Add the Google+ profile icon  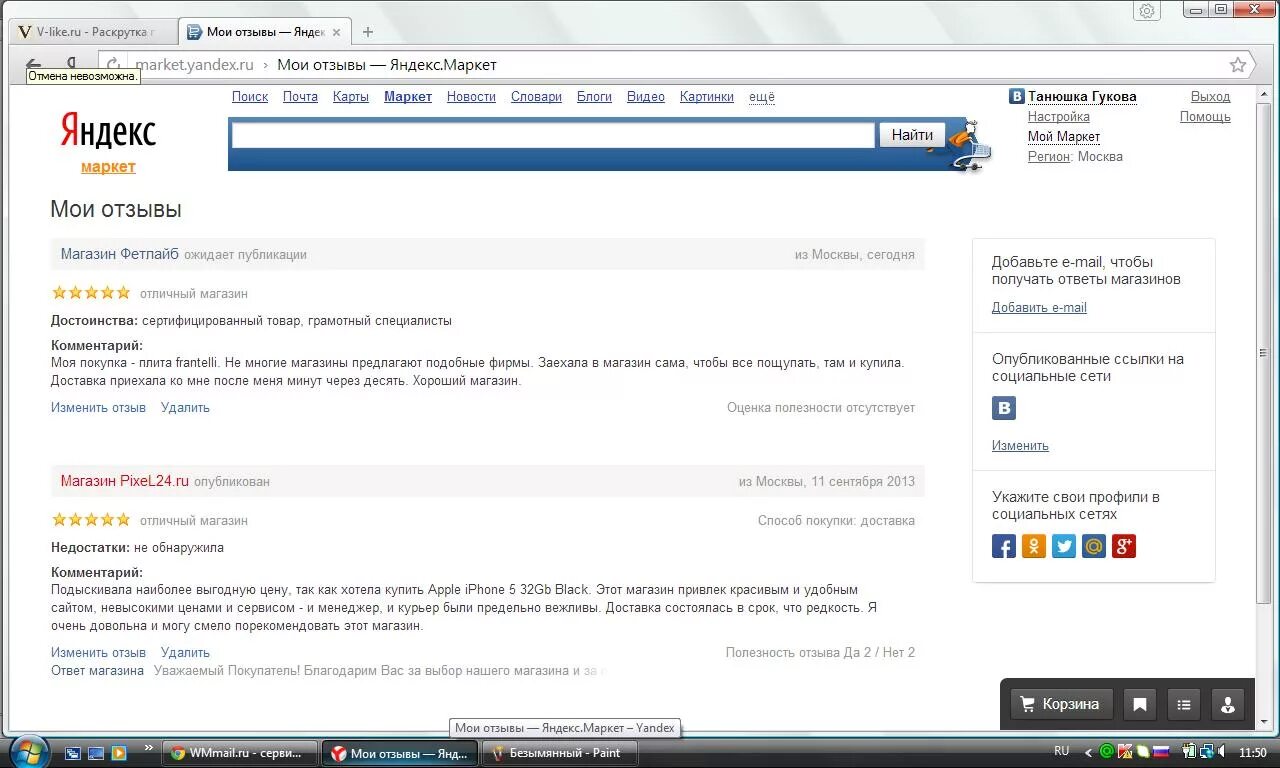(1124, 546)
